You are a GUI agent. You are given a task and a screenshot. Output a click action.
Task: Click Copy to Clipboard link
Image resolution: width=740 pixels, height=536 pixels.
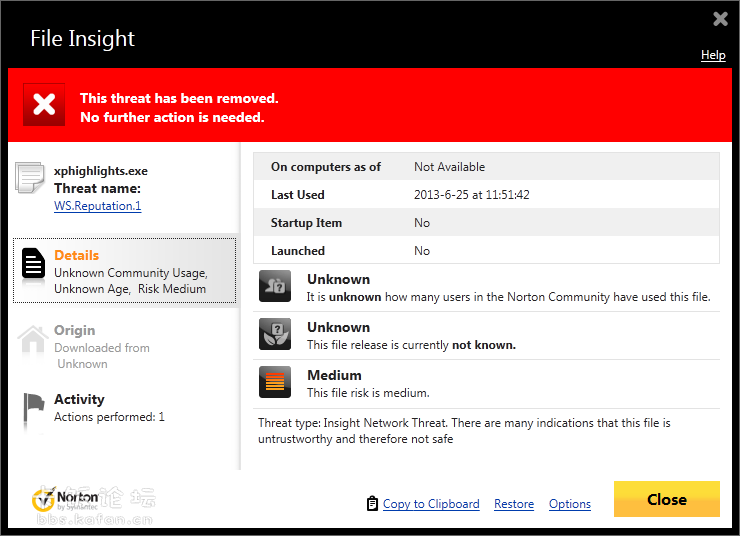[x=431, y=504]
